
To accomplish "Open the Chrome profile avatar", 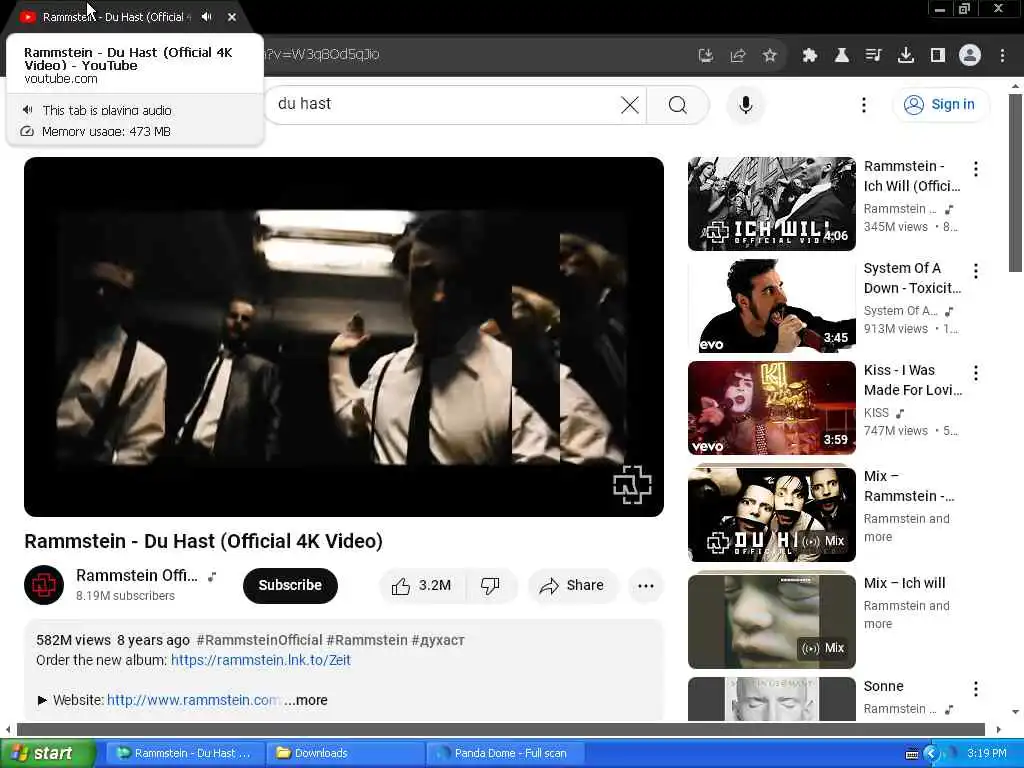I will (970, 56).
